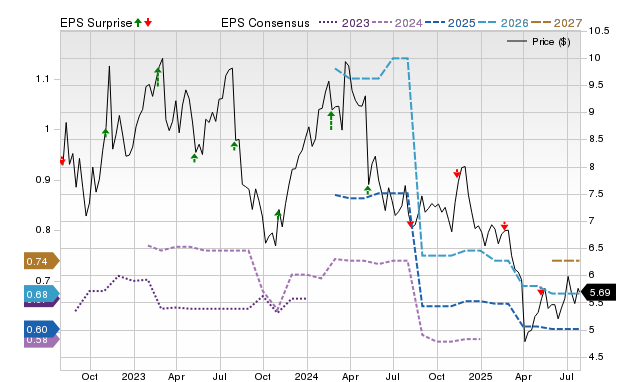This screenshot has height=382, width=640.
Task: Click the green surprise arrow near February 2024
Action: 331,120
